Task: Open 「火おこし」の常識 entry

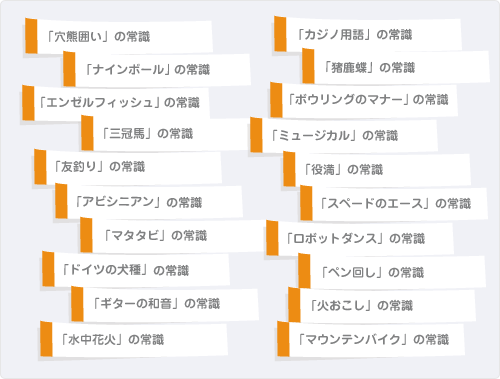Action: point(382,305)
